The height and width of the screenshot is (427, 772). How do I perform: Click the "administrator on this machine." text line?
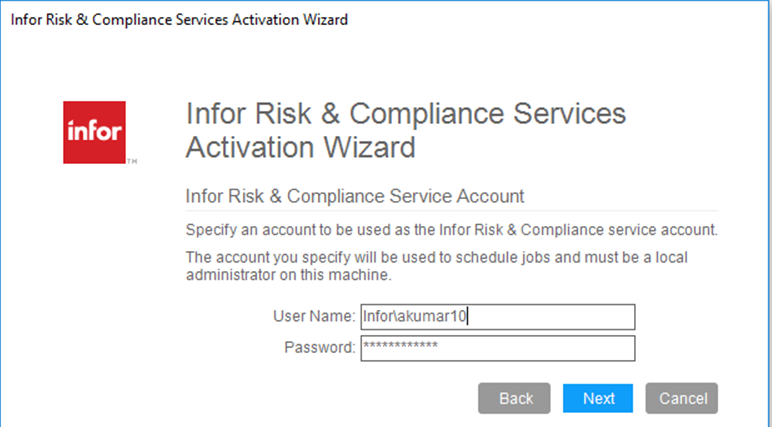click(x=289, y=274)
